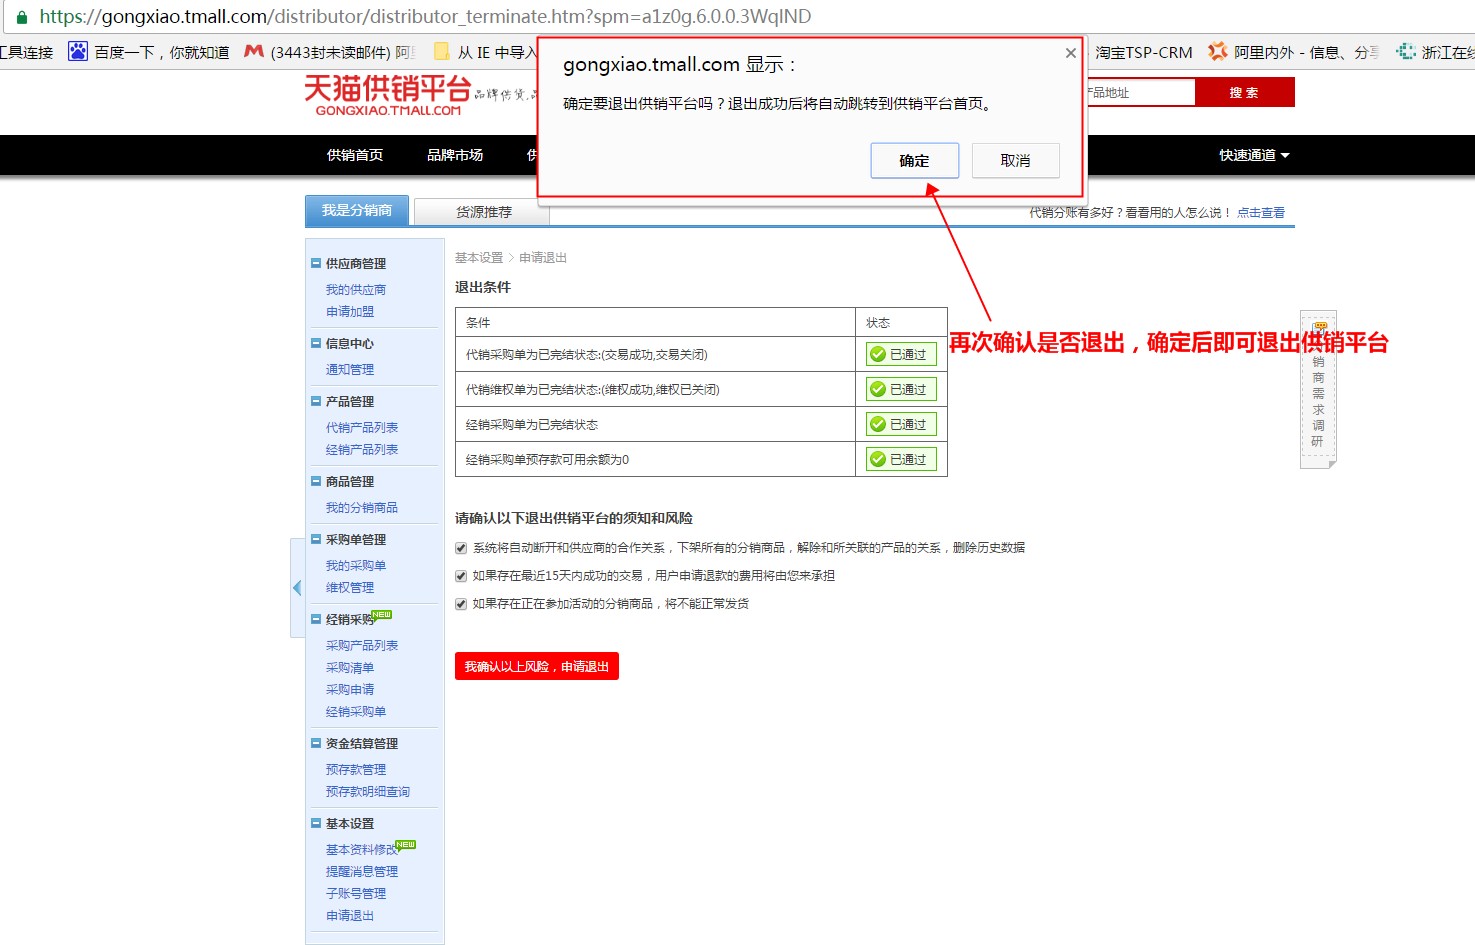The width and height of the screenshot is (1475, 945).
Task: Open 通知管理 in sidebar
Action: pyautogui.click(x=349, y=369)
